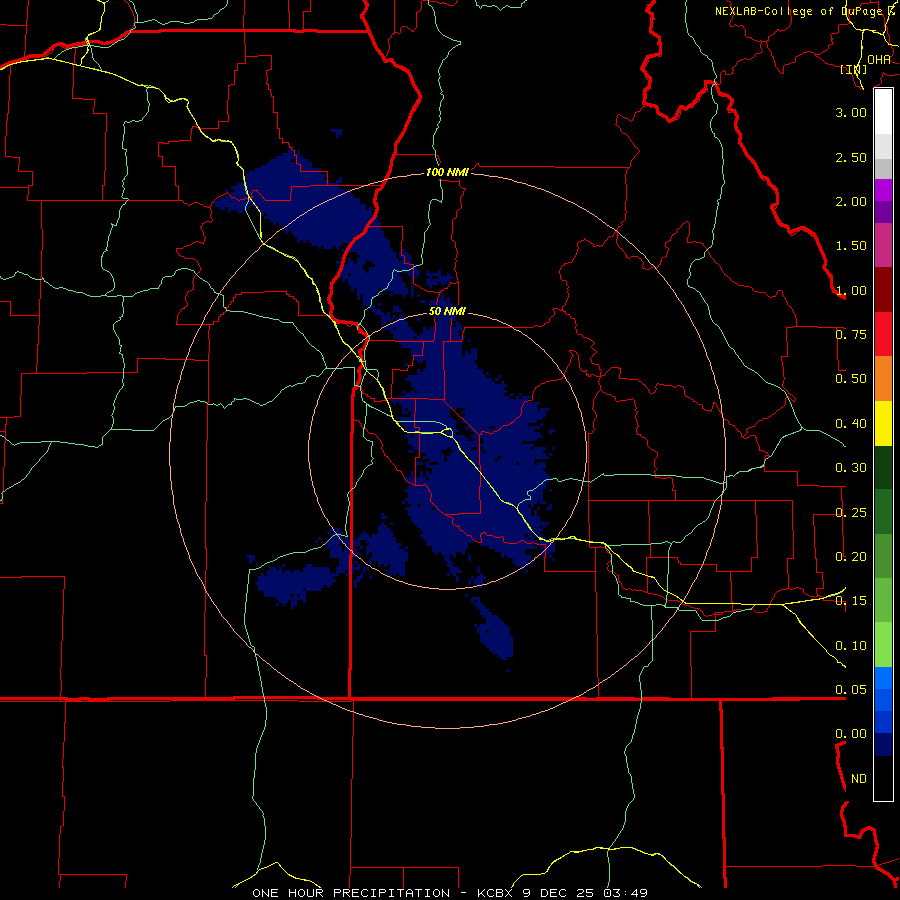Click the 1.50 legend value
Viewport: 900px width, 900px height.
click(851, 246)
